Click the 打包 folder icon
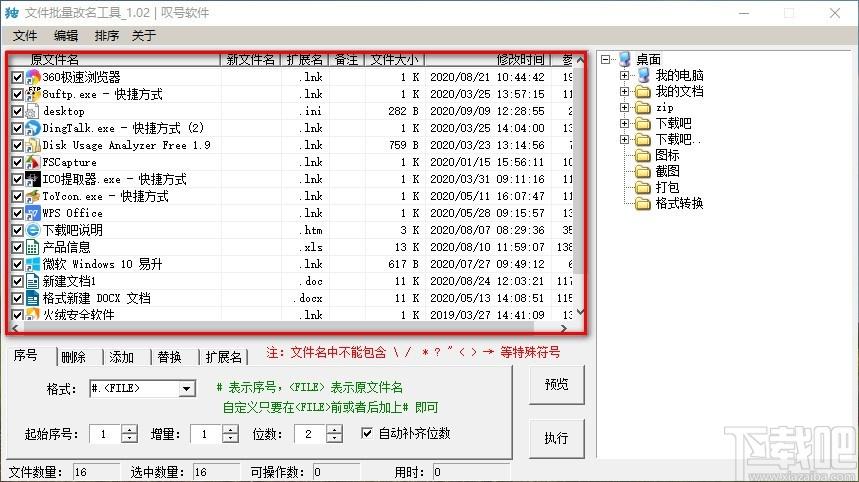This screenshot has width=859, height=482. tap(643, 187)
